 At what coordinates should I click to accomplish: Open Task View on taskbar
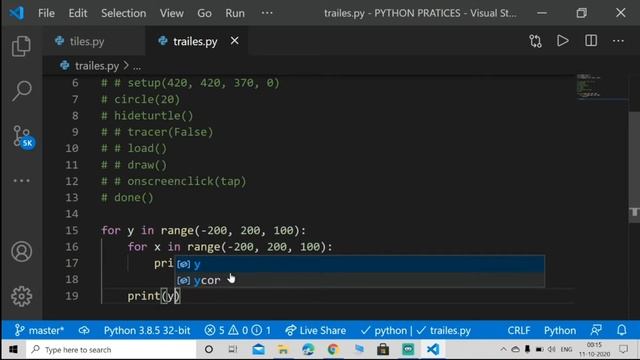(233, 349)
